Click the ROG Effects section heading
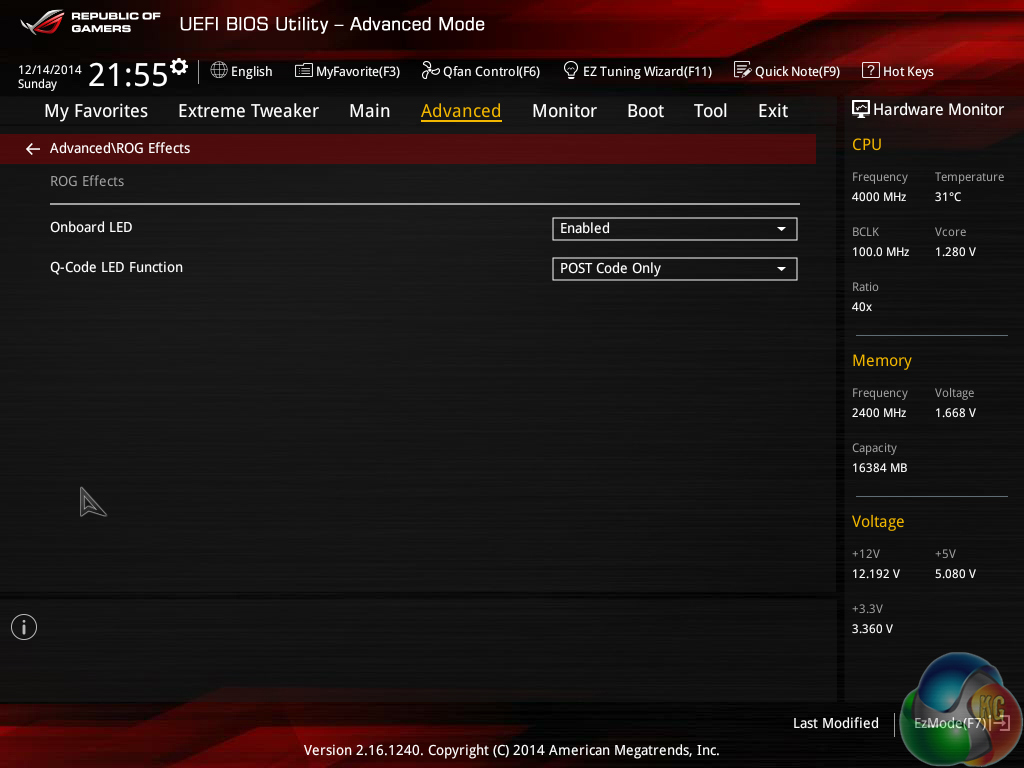Viewport: 1024px width, 768px height. tap(87, 181)
